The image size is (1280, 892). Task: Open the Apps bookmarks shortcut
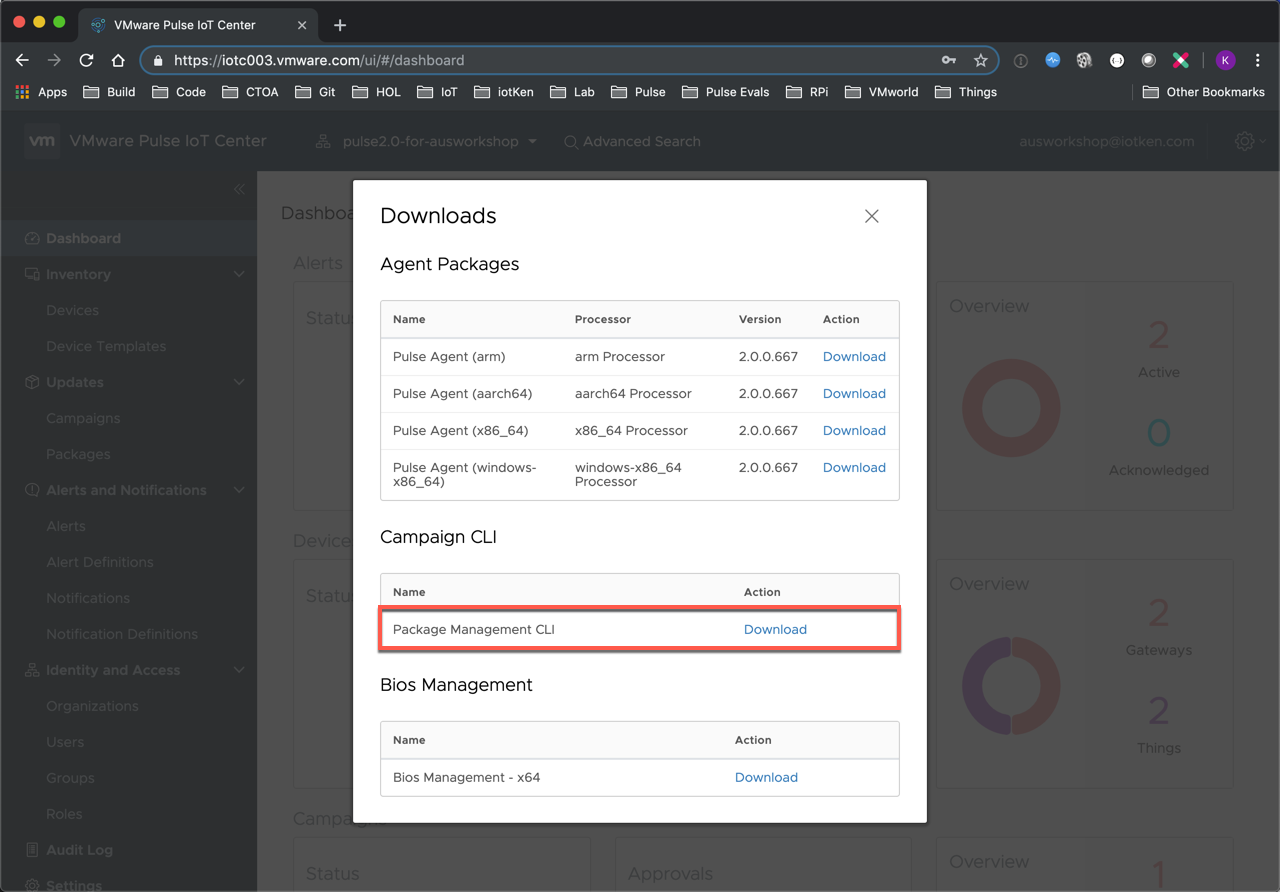(41, 92)
